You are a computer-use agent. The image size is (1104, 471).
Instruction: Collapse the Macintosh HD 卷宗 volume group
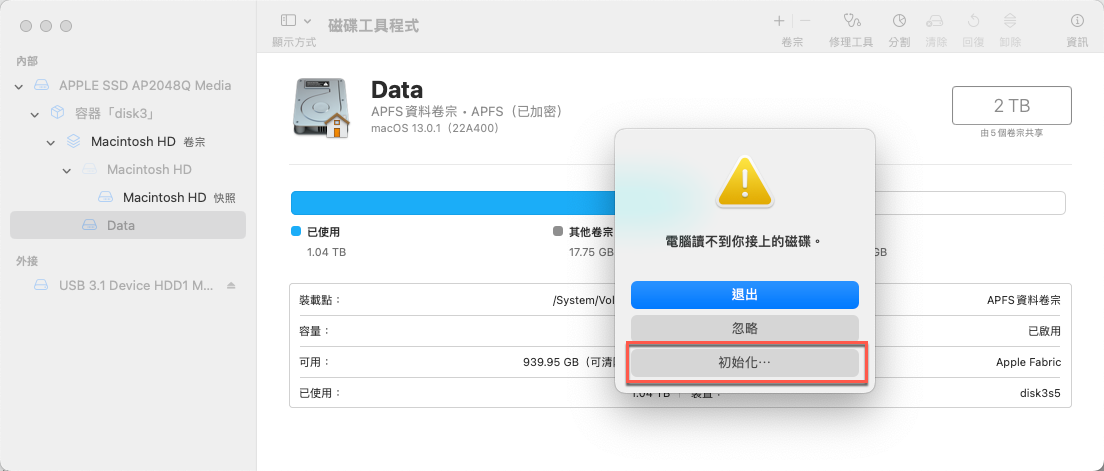coord(51,142)
